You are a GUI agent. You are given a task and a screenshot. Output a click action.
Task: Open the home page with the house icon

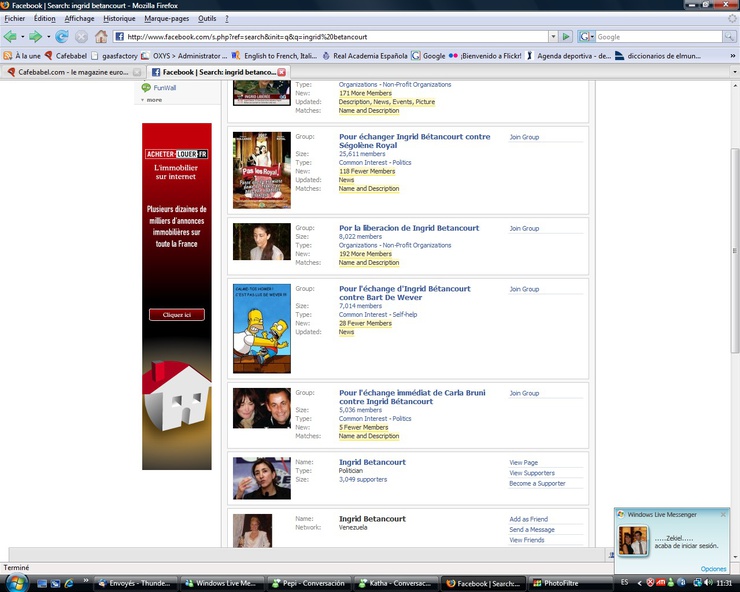101,36
